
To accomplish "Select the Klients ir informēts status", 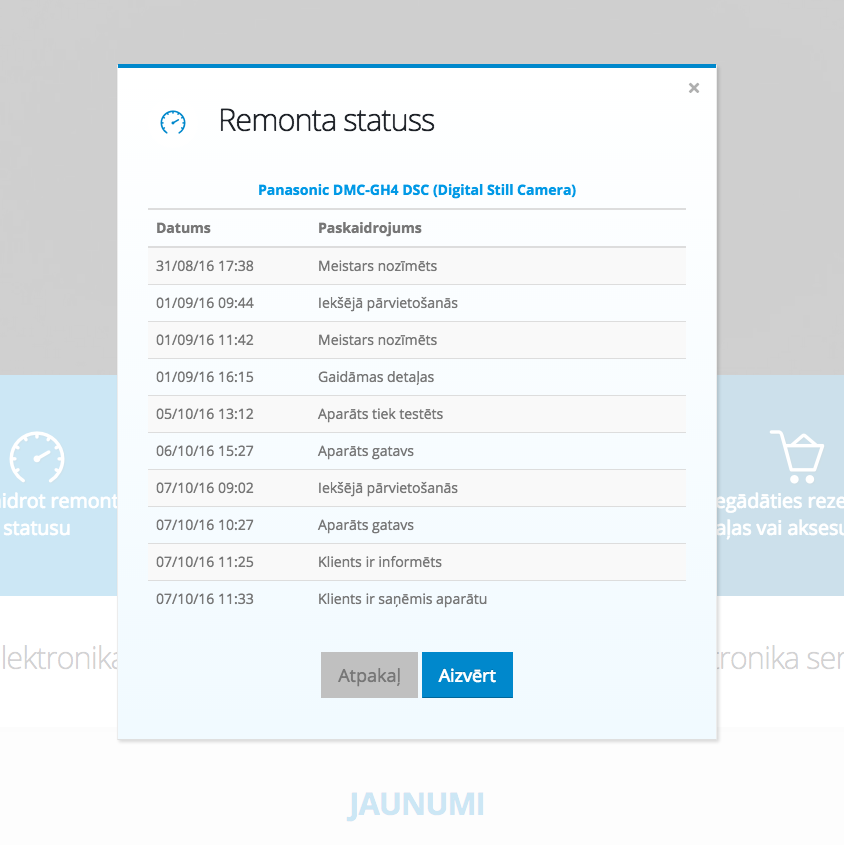I will [x=379, y=562].
